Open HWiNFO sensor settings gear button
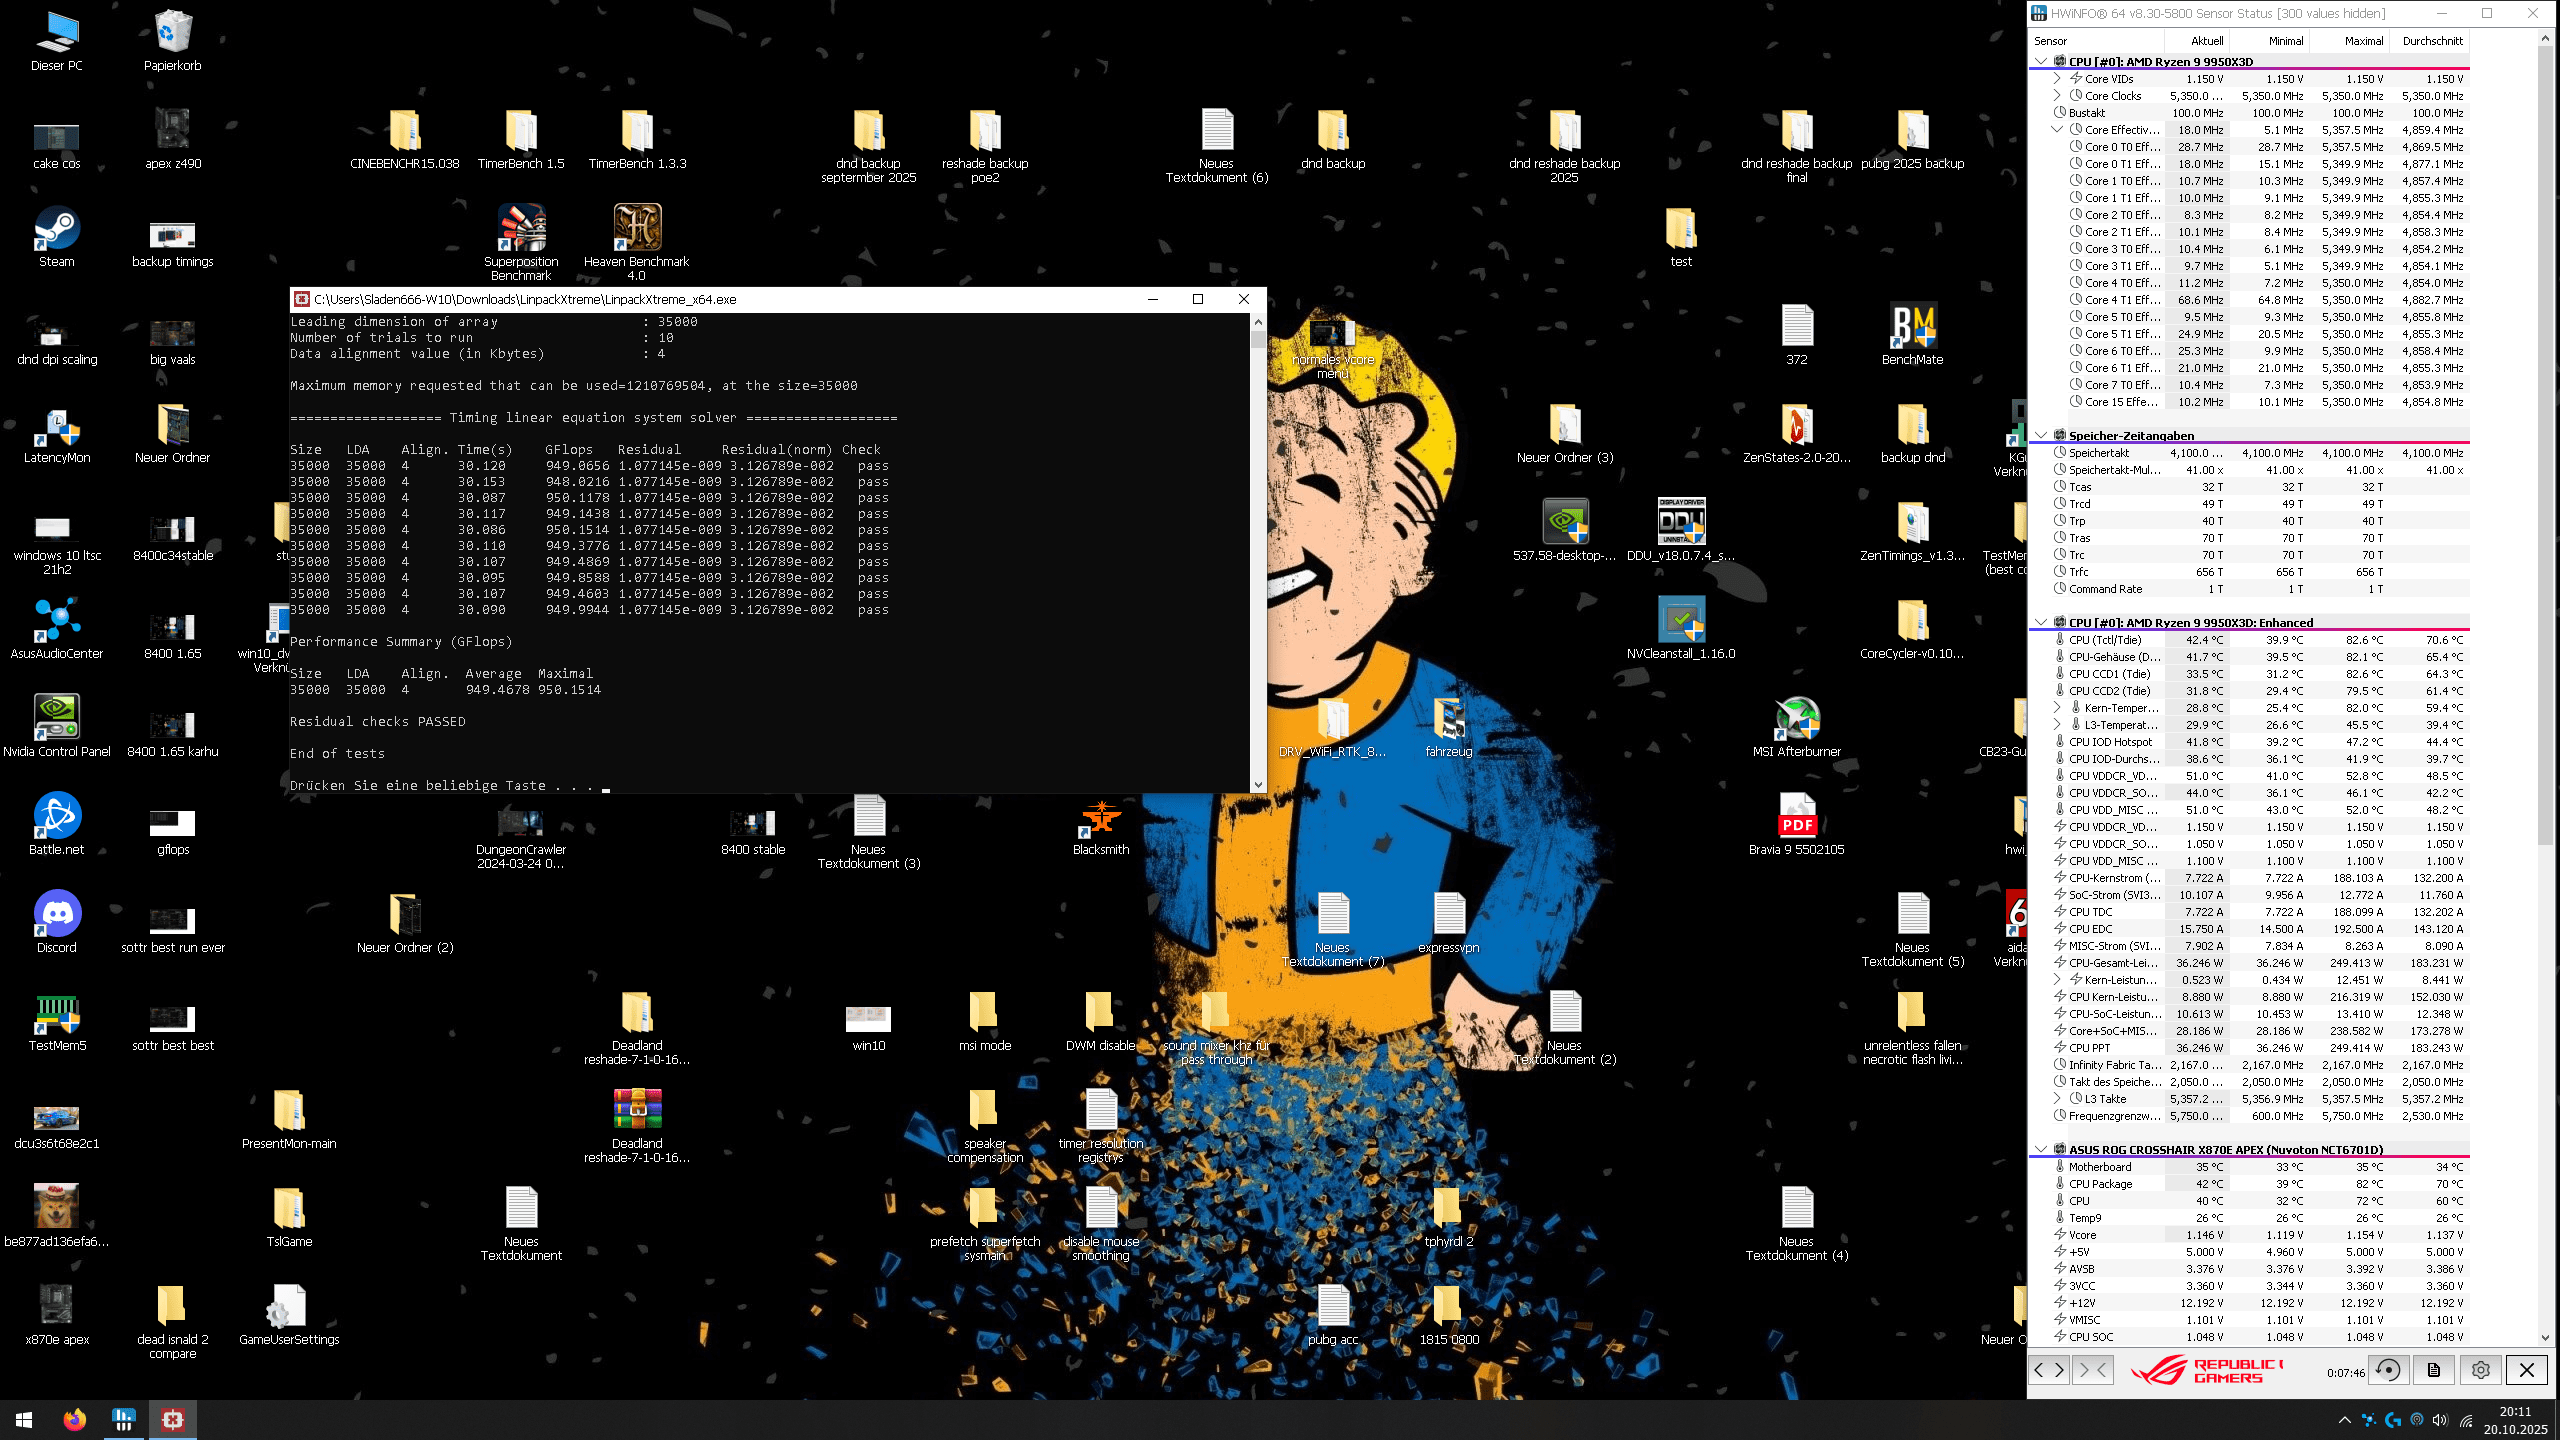Viewport: 2560px width, 1440px height. click(x=2481, y=1370)
